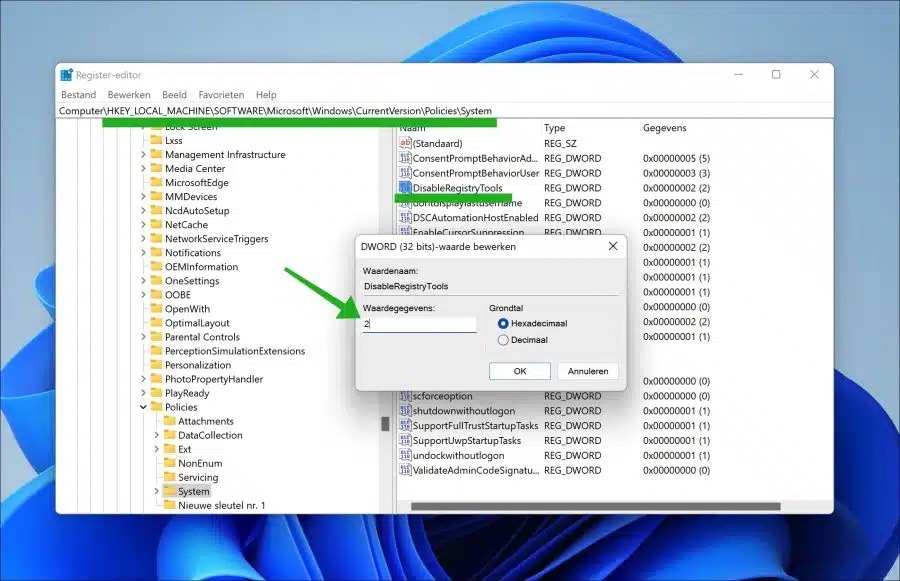
Task: Click the 0x00000003 (3) data value
Action: pos(676,173)
